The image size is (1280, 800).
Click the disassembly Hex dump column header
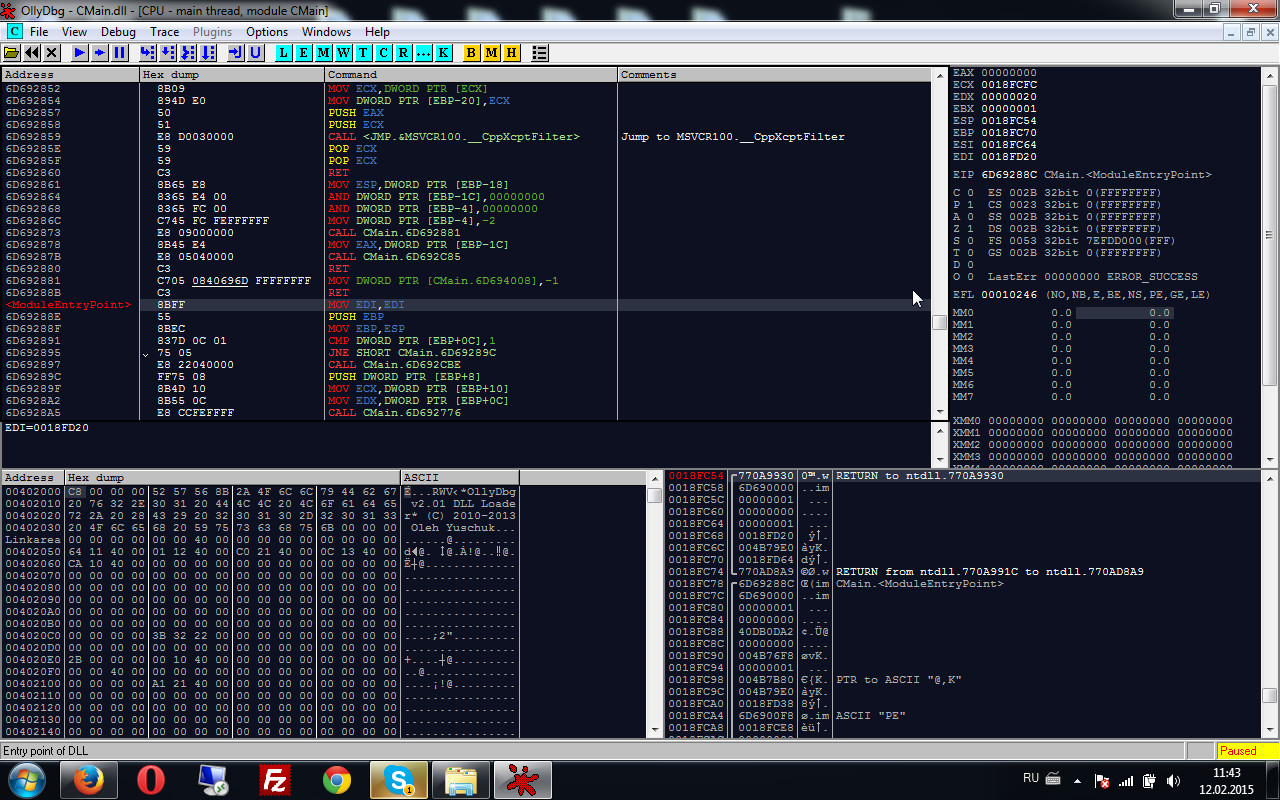tap(232, 75)
